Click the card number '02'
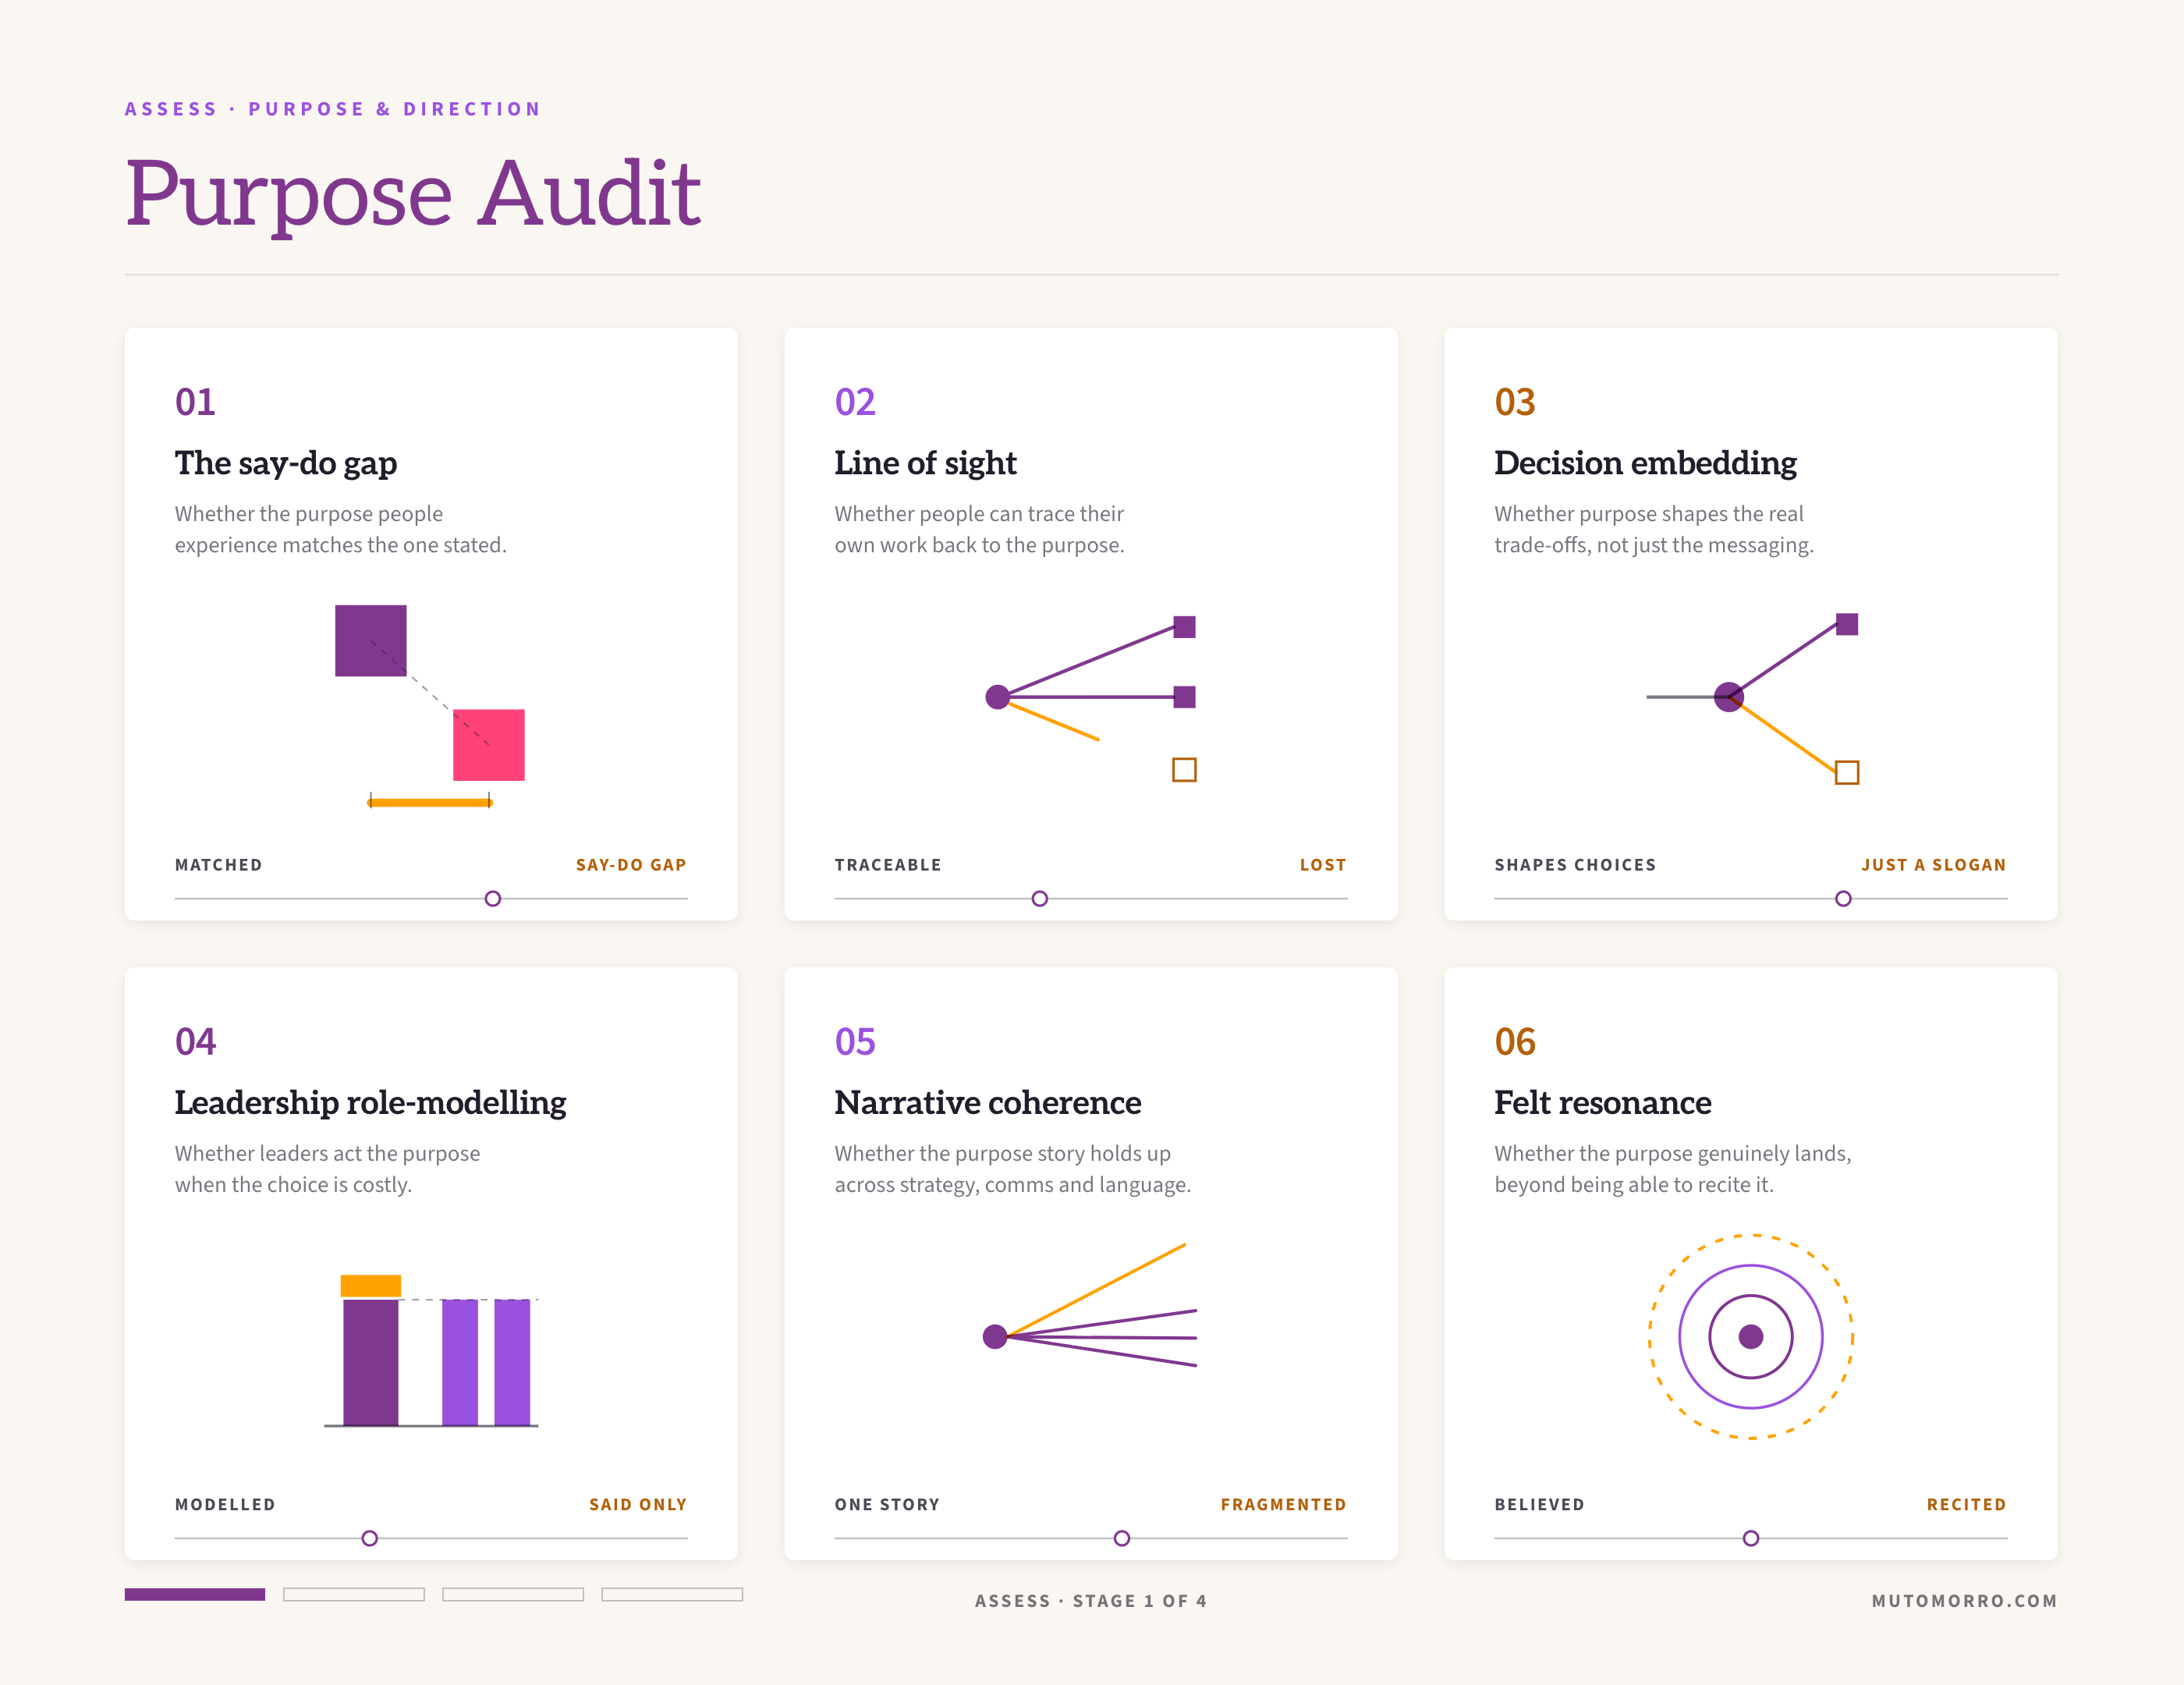This screenshot has width=2184, height=1685. [855, 402]
